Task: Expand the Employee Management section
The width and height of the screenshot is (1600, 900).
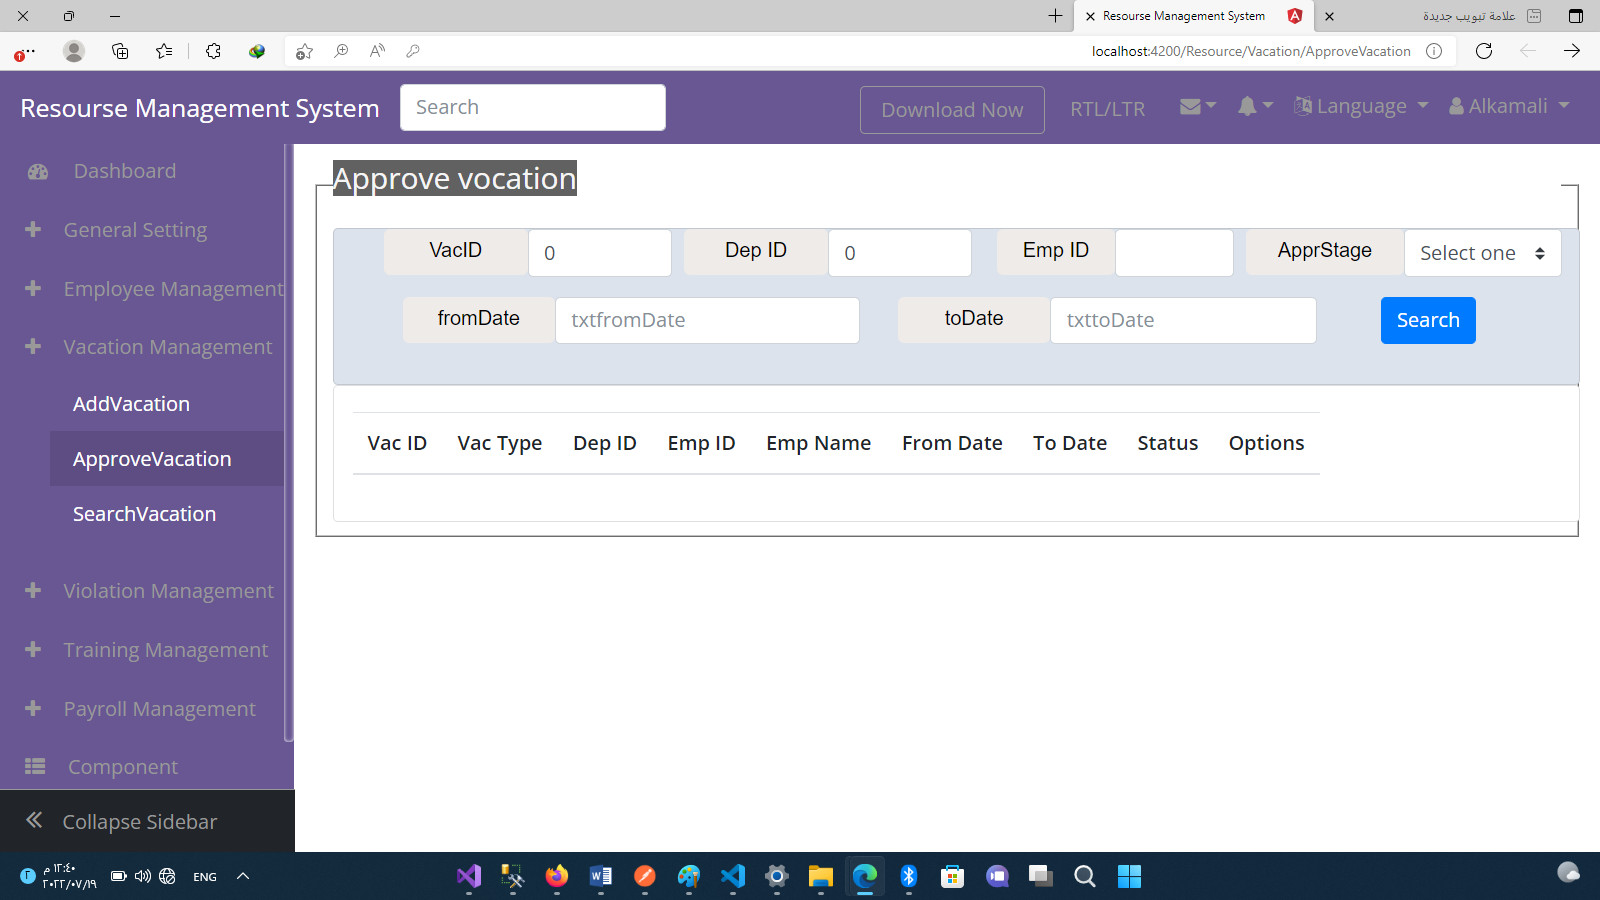Action: (172, 288)
